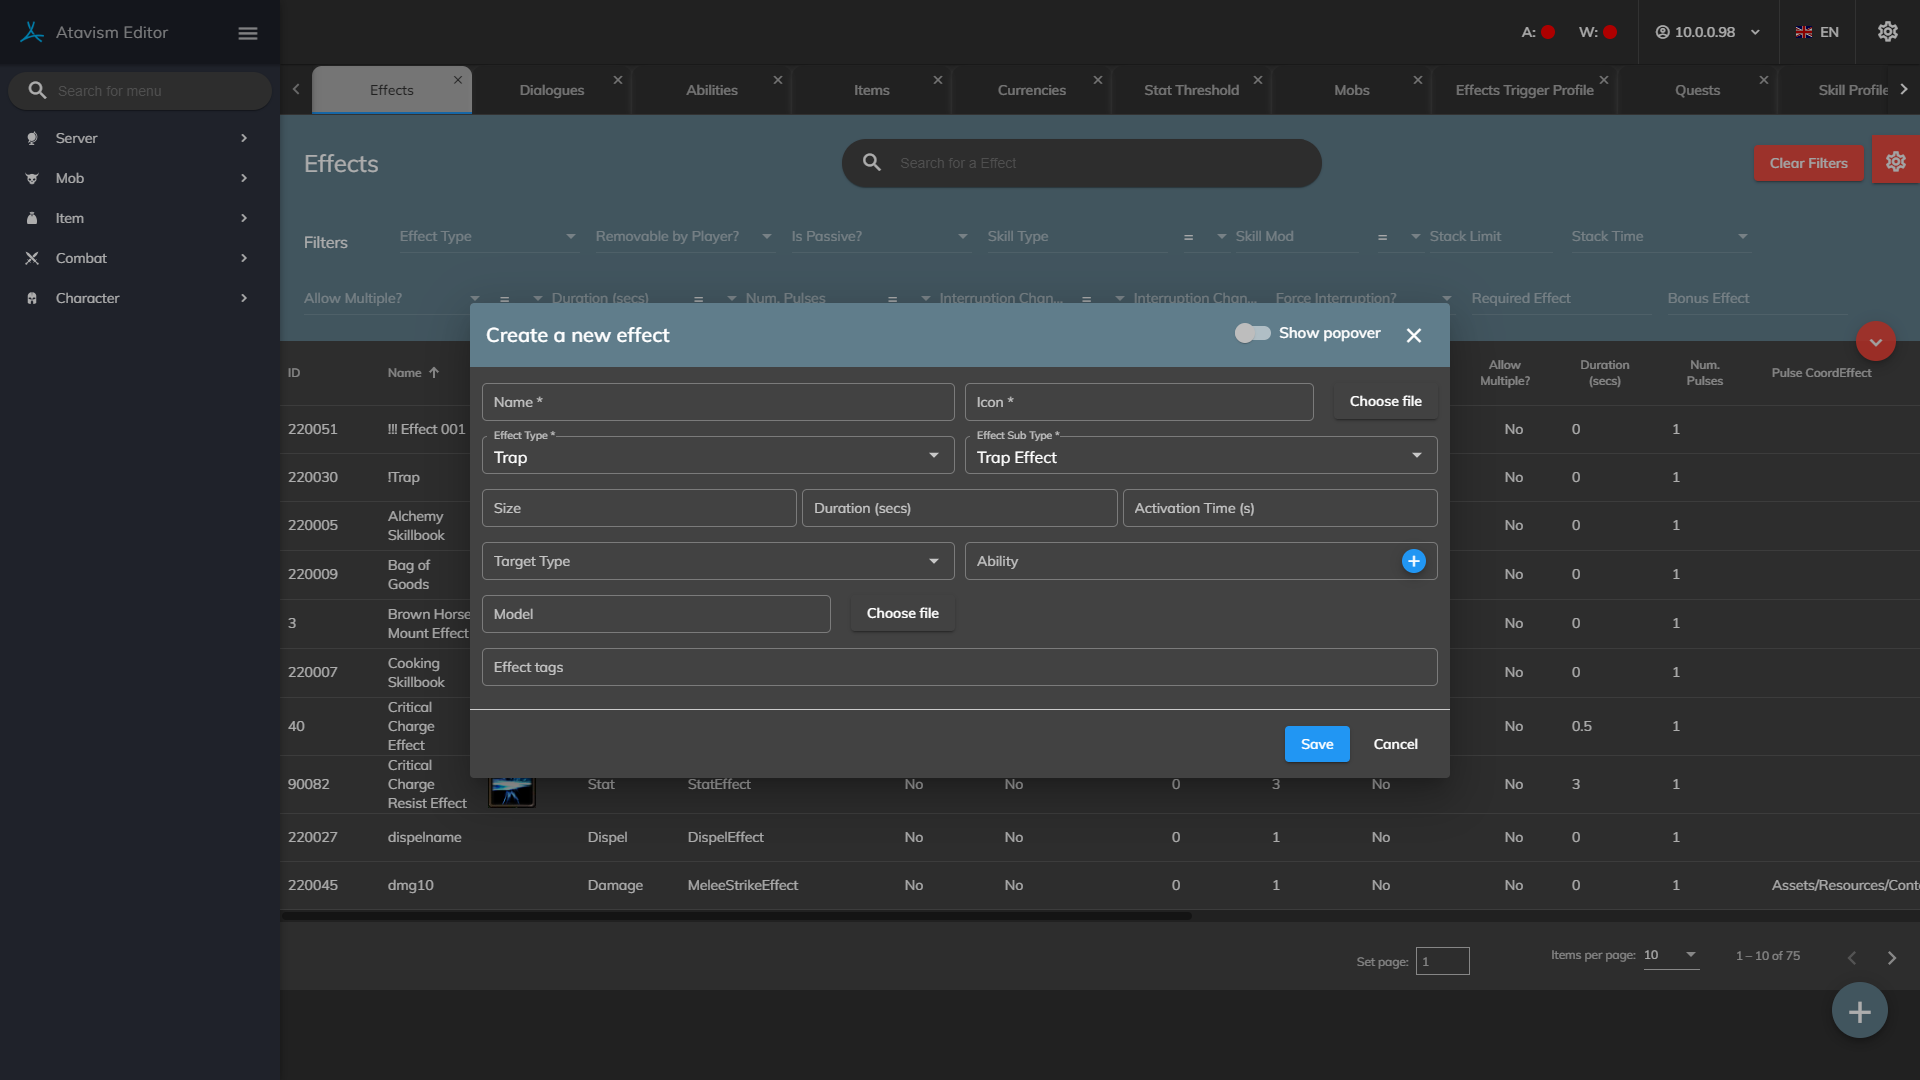The image size is (1920, 1080).
Task: Open the Effect Sub Type dropdown
Action: tap(1200, 456)
